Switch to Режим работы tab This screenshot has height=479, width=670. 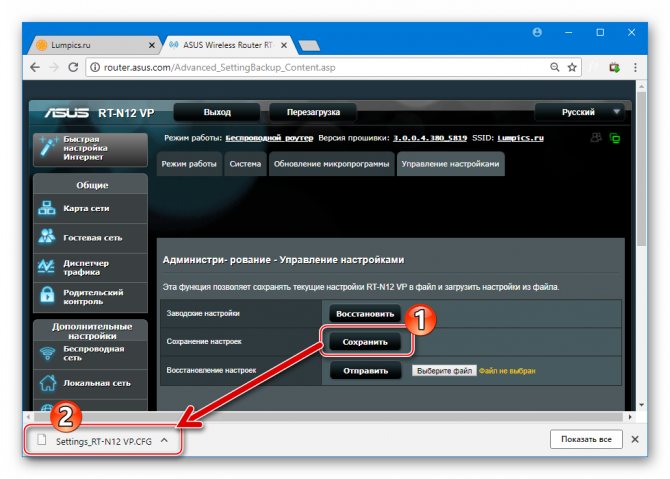[x=189, y=164]
